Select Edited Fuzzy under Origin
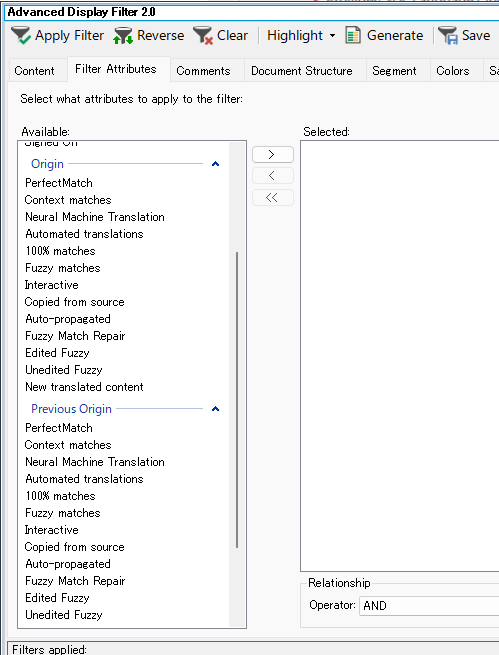 coord(57,353)
